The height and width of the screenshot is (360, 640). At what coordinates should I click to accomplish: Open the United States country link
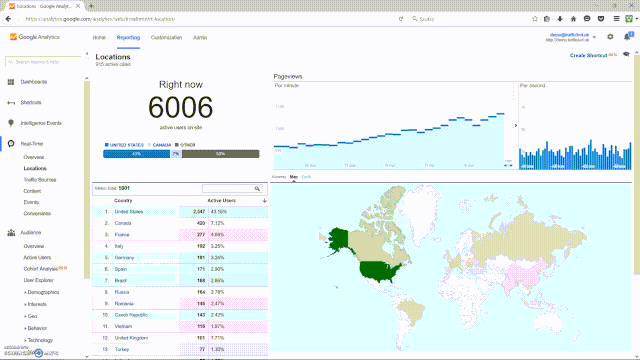pyautogui.click(x=129, y=211)
